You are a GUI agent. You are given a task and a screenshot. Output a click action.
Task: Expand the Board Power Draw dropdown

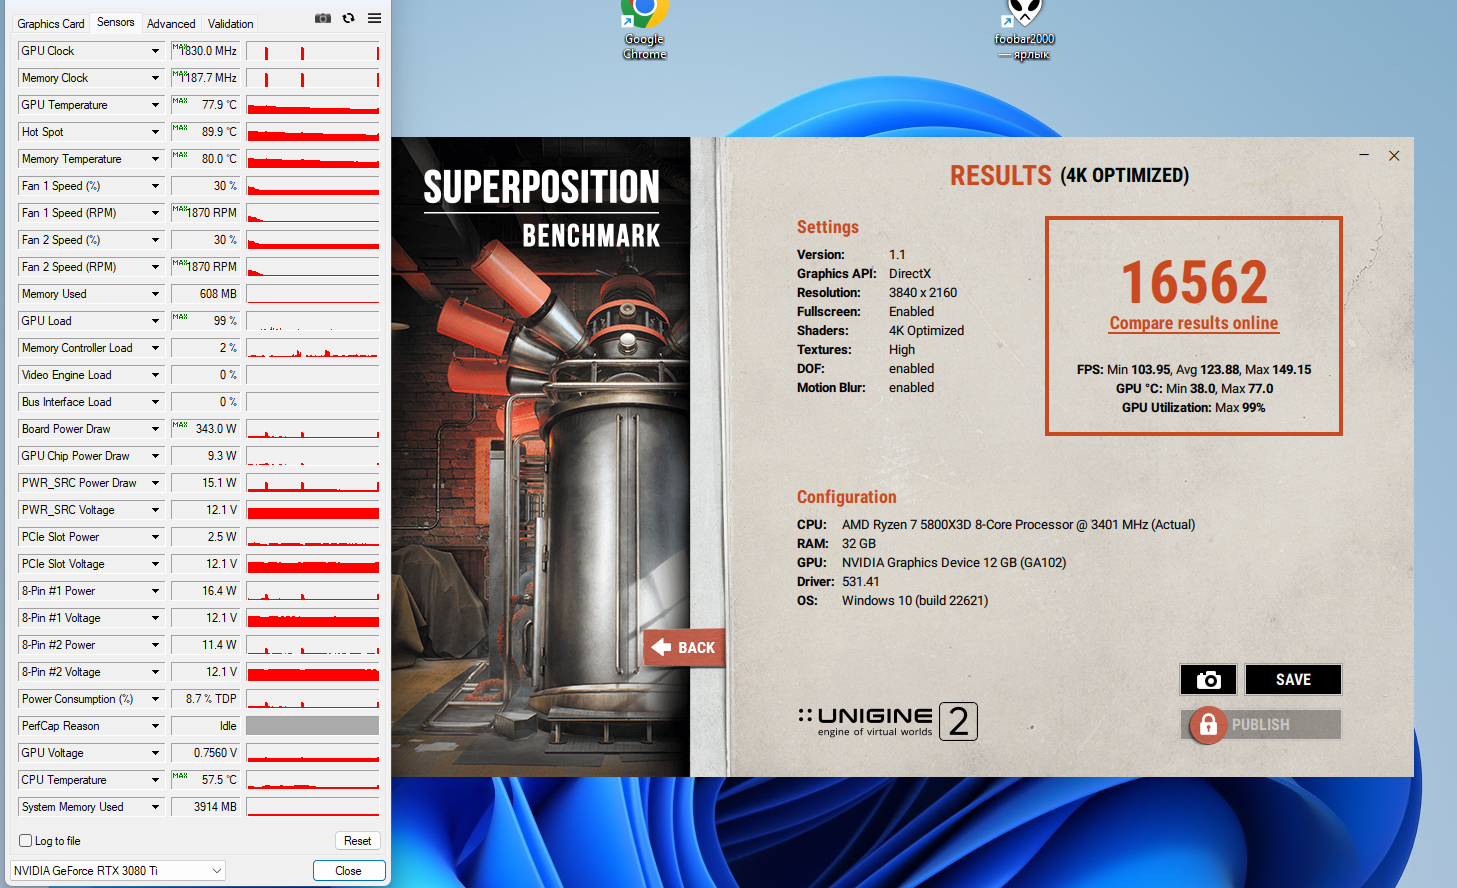155,429
